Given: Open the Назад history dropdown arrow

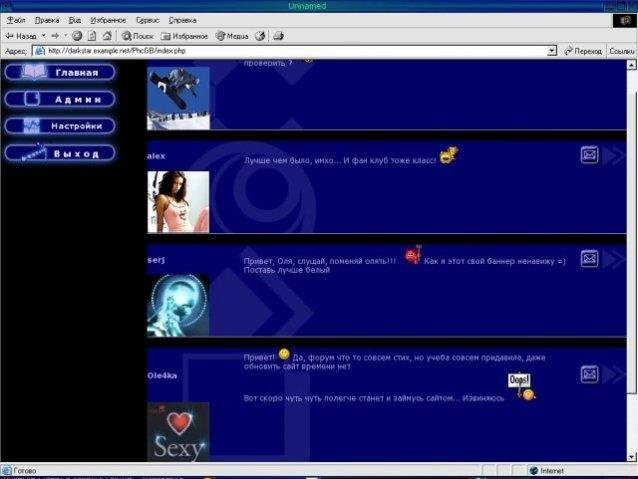Looking at the screenshot, I should point(44,36).
